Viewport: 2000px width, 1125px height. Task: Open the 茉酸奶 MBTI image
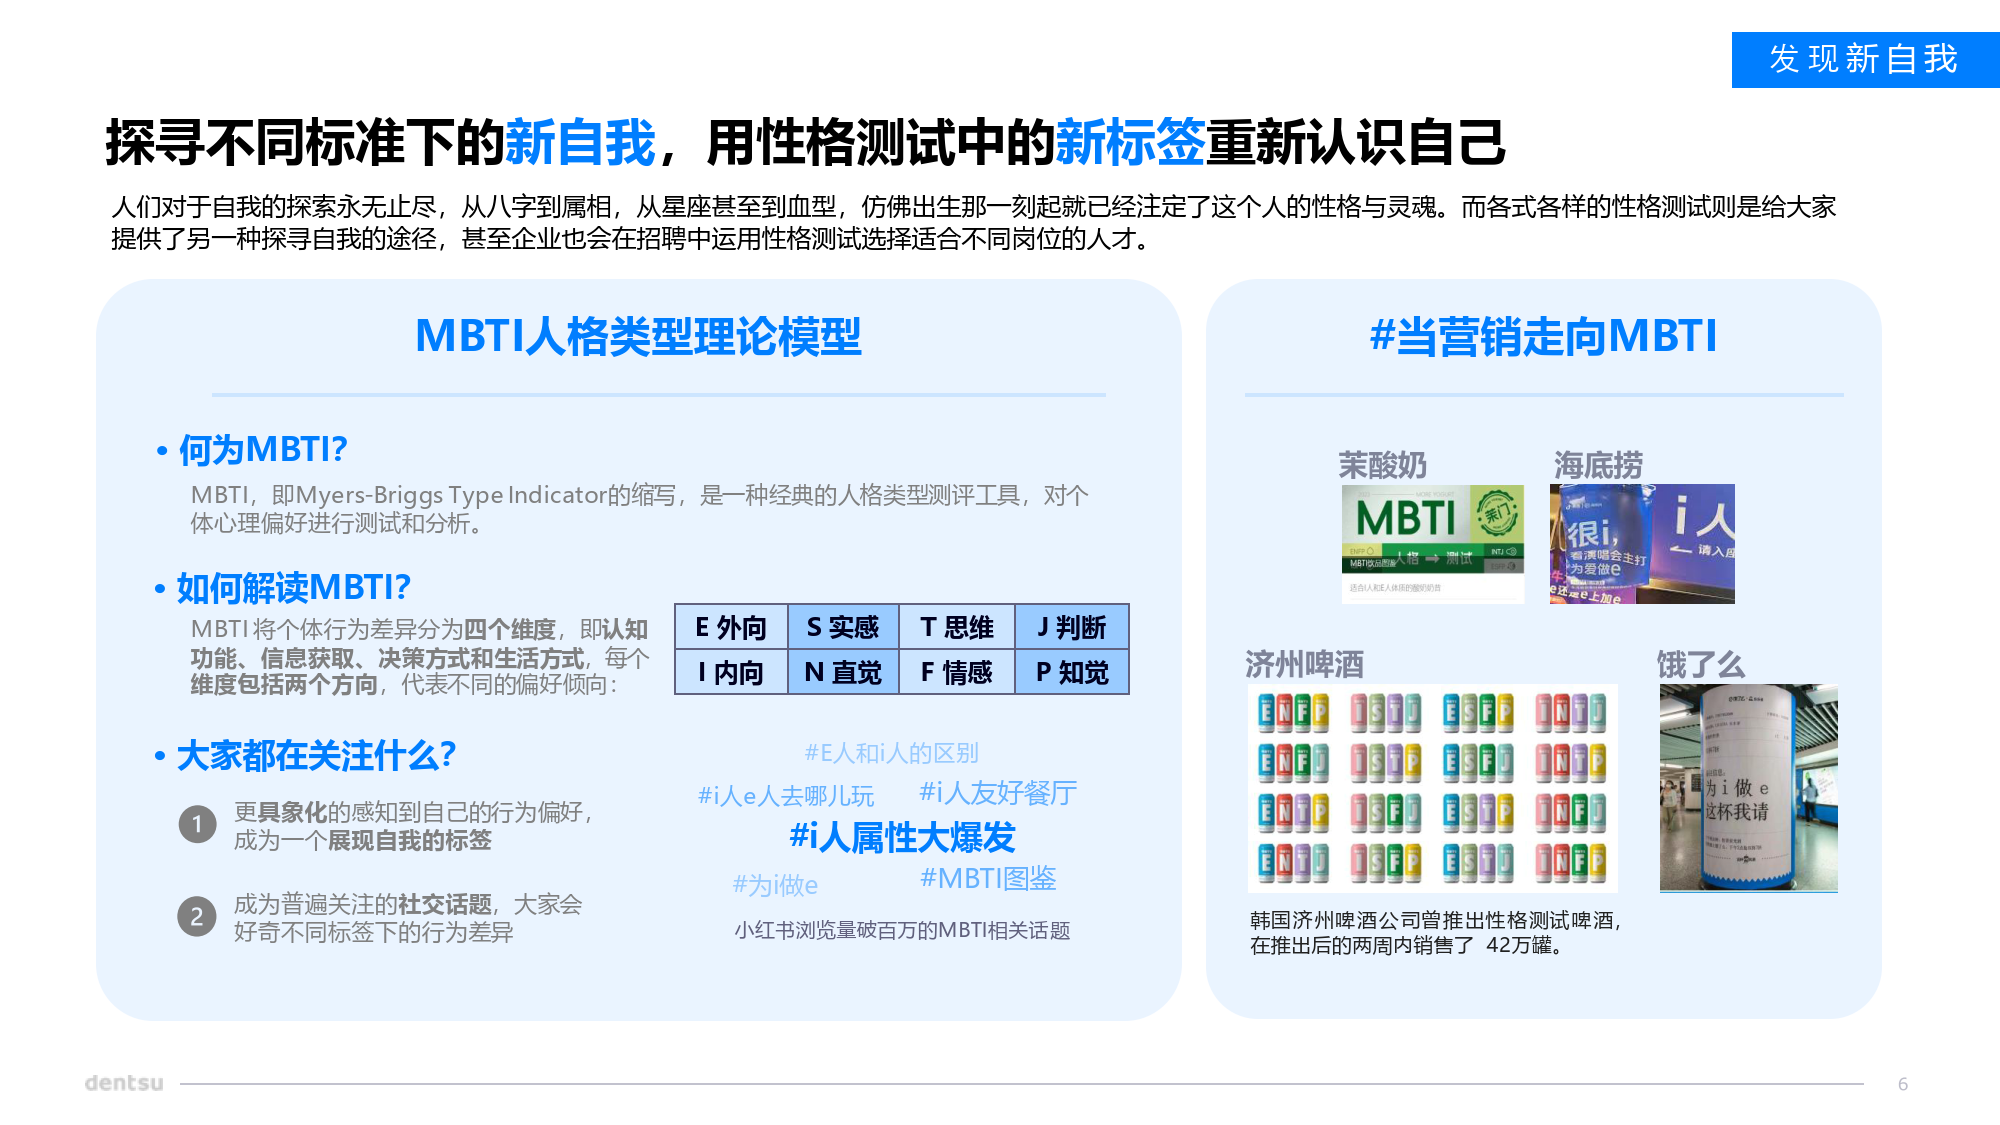pyautogui.click(x=1433, y=544)
